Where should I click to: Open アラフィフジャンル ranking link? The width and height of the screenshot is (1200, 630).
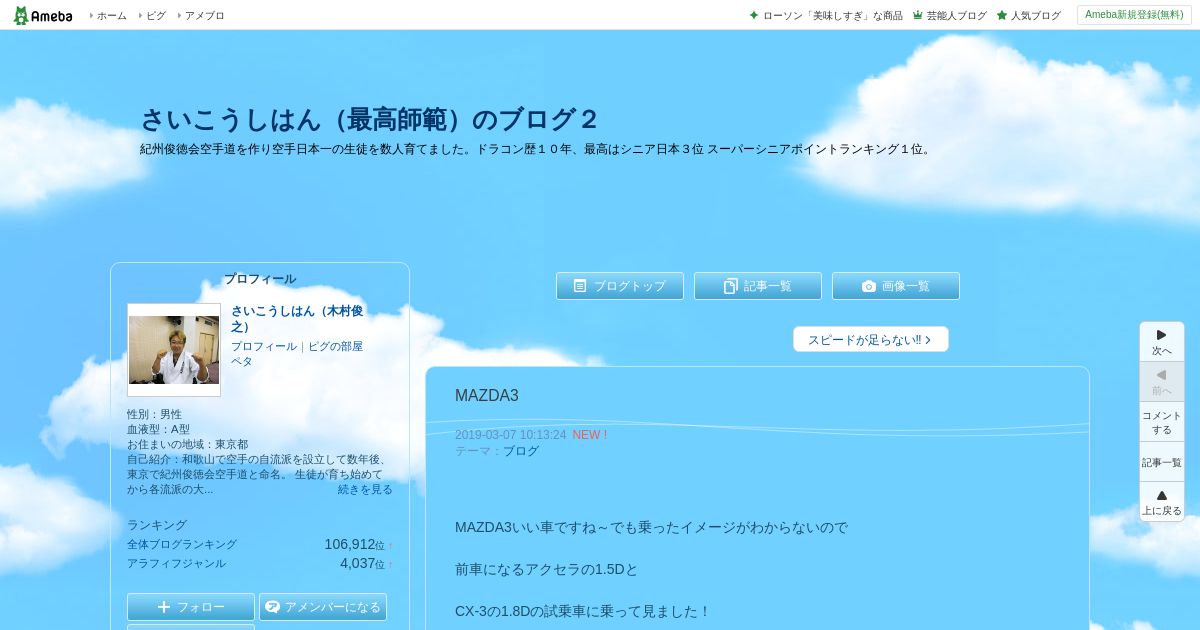pos(176,564)
